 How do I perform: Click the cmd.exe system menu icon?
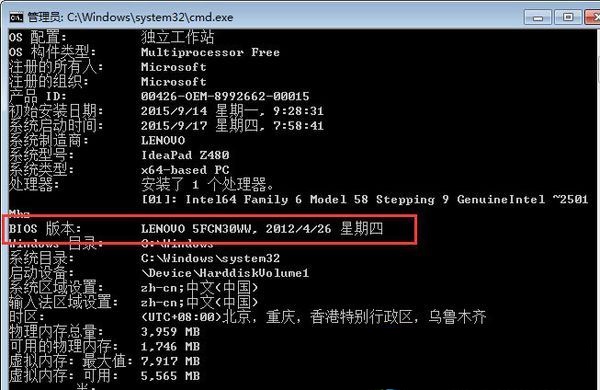click(x=16, y=17)
